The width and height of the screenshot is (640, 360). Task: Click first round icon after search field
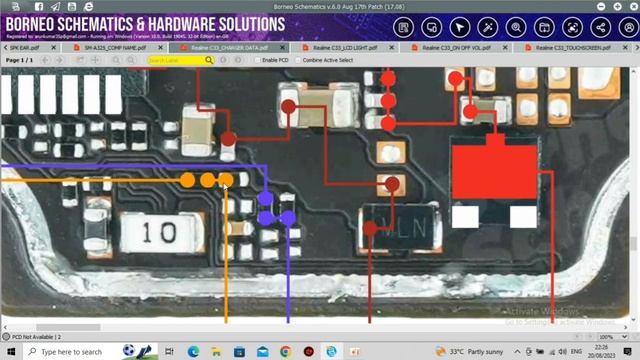point(224,60)
